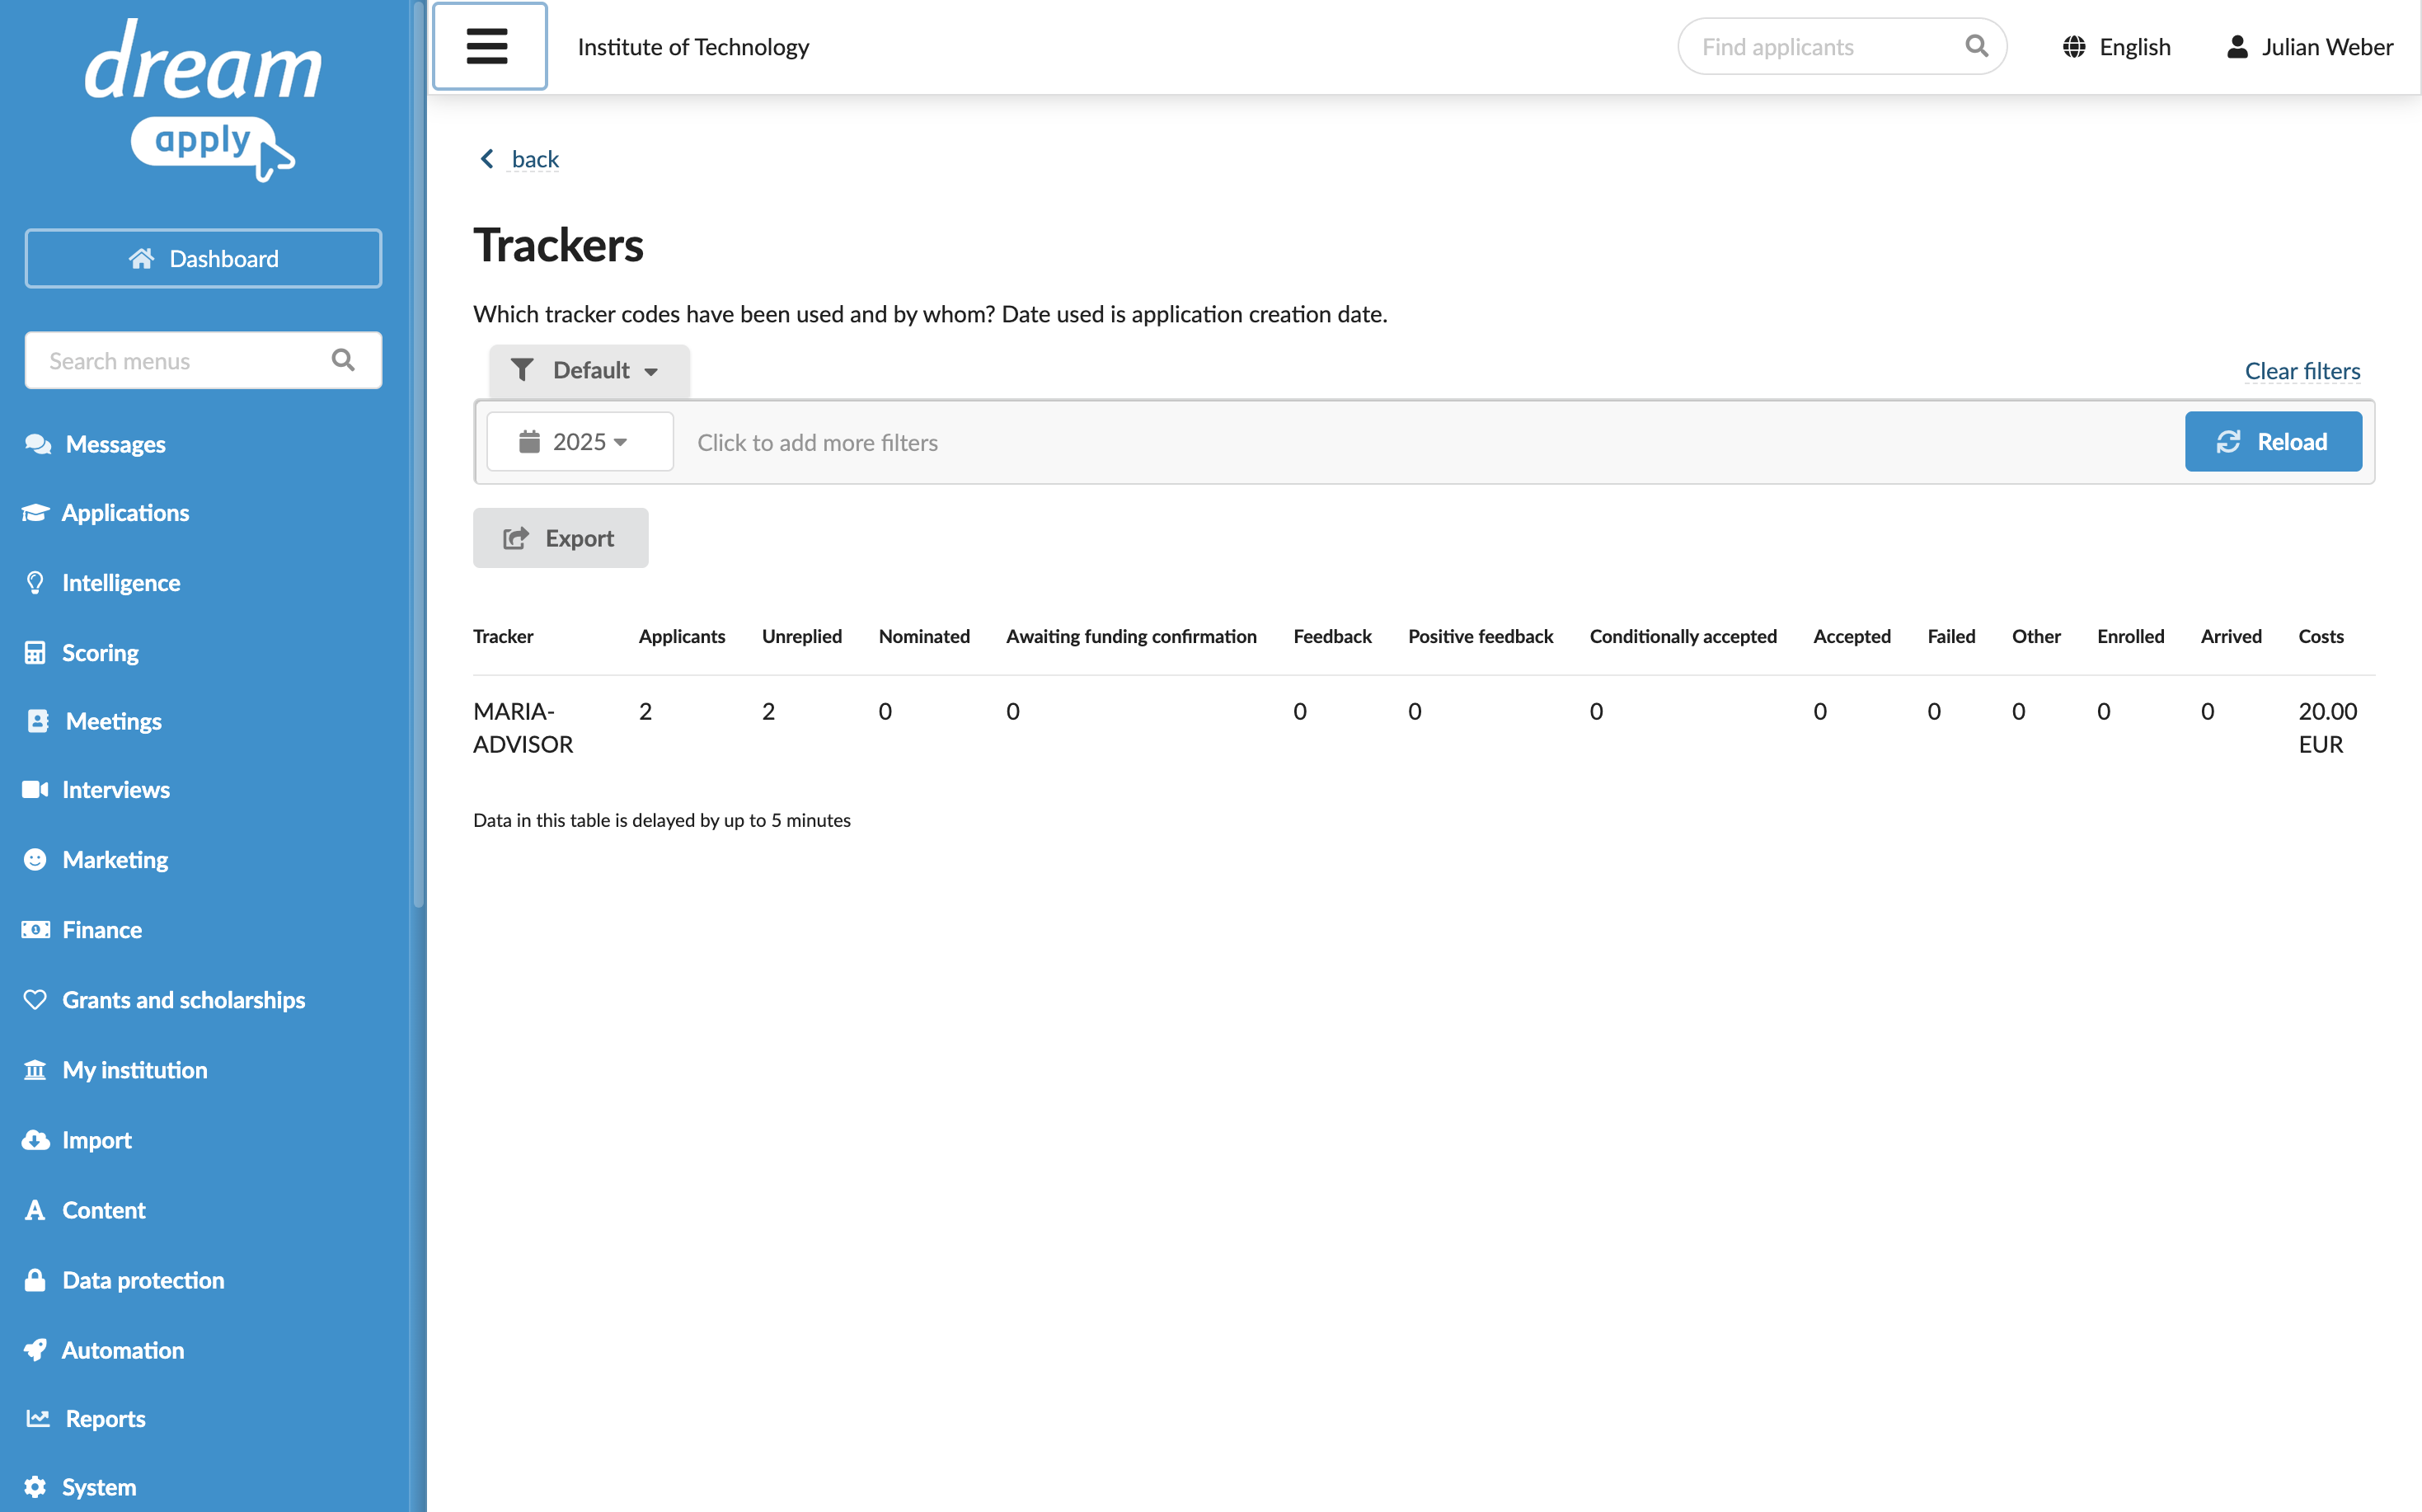Click the sidebar vertical scrollbar
Viewport: 2422px width, 1512px height.
pos(418,456)
